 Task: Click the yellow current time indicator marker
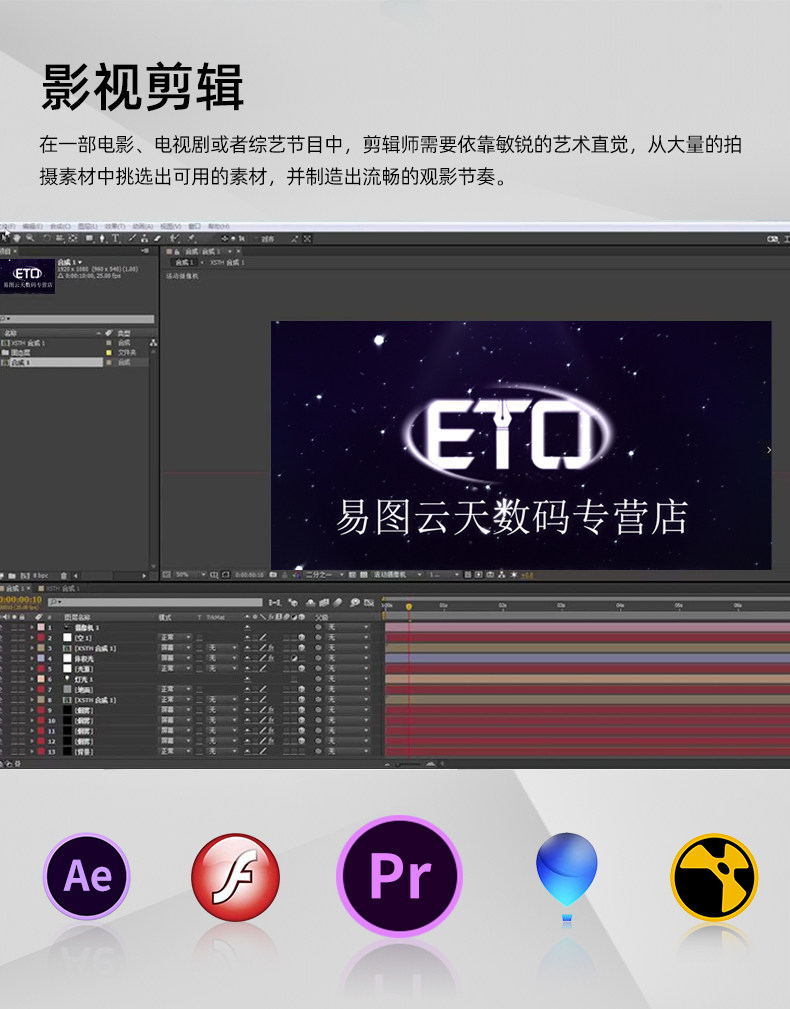click(409, 606)
